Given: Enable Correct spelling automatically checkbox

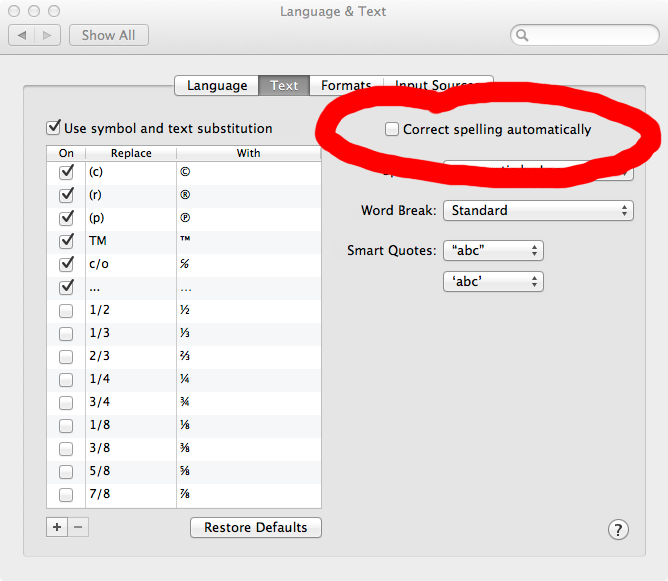Looking at the screenshot, I should click(392, 129).
